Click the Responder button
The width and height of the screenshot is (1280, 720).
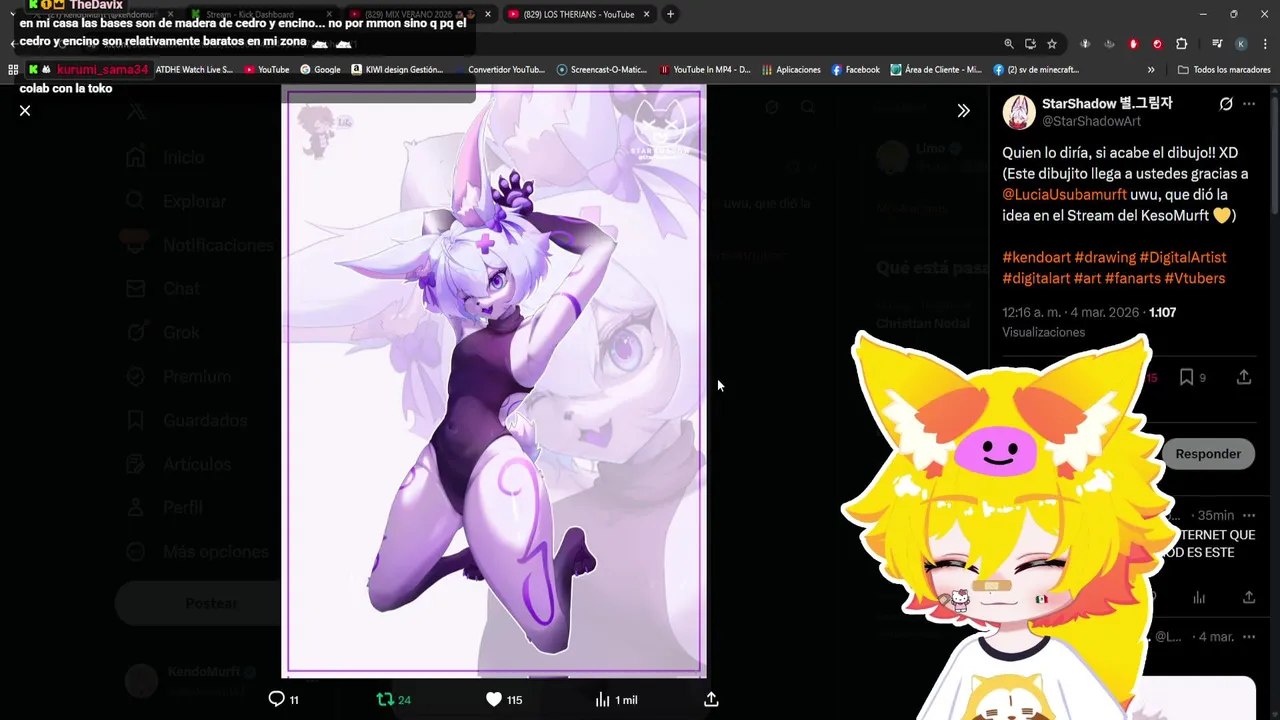click(x=1208, y=454)
